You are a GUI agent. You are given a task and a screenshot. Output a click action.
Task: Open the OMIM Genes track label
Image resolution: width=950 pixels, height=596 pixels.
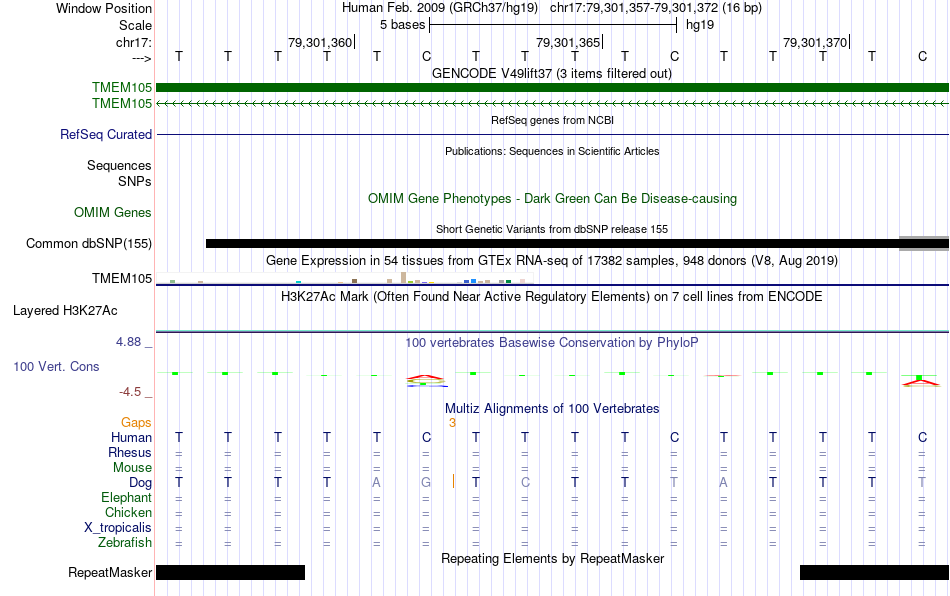tap(112, 213)
